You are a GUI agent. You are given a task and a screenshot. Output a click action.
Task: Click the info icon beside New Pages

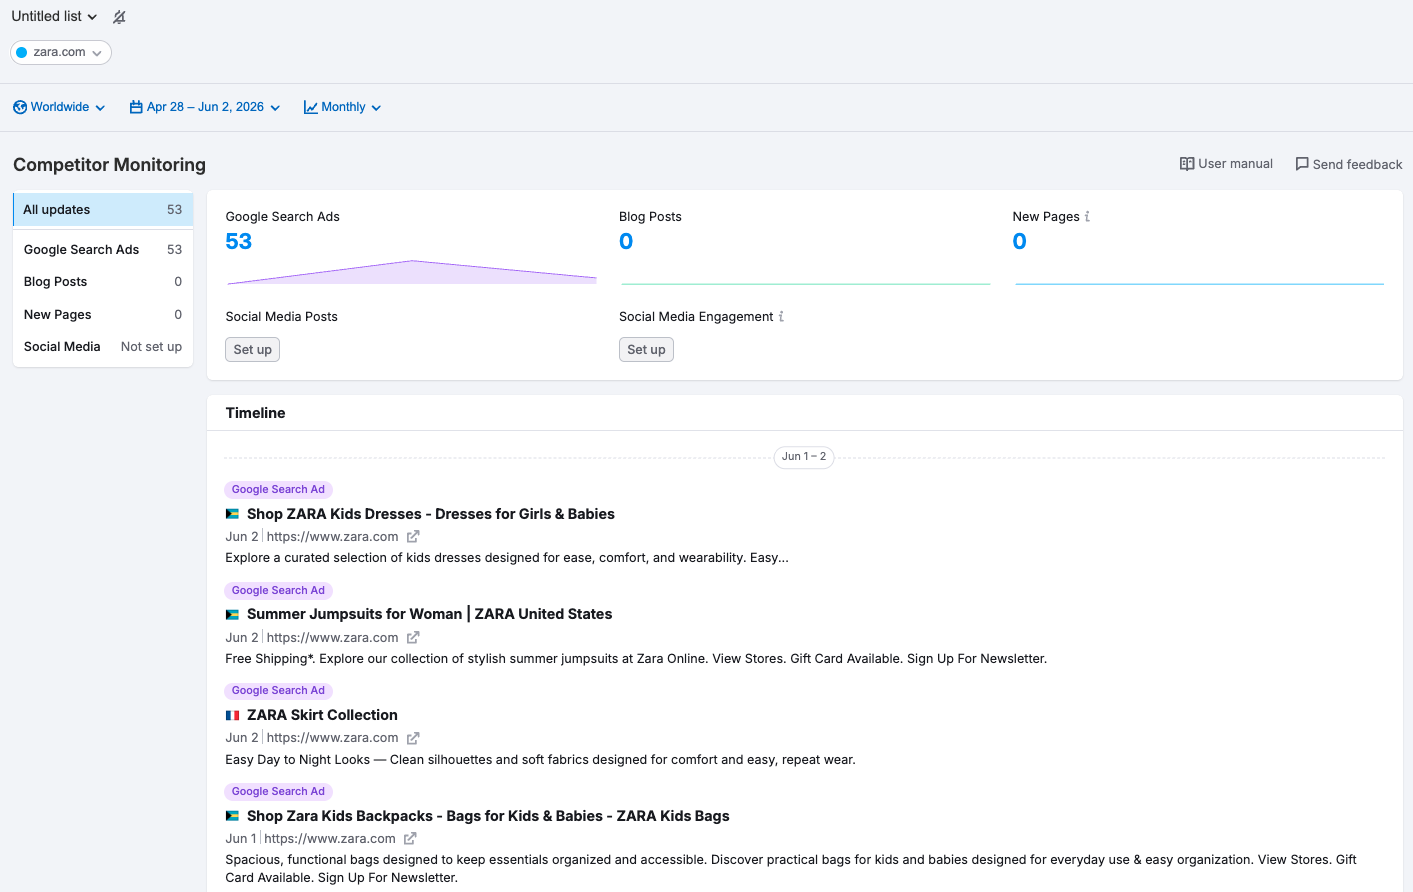point(1087,216)
